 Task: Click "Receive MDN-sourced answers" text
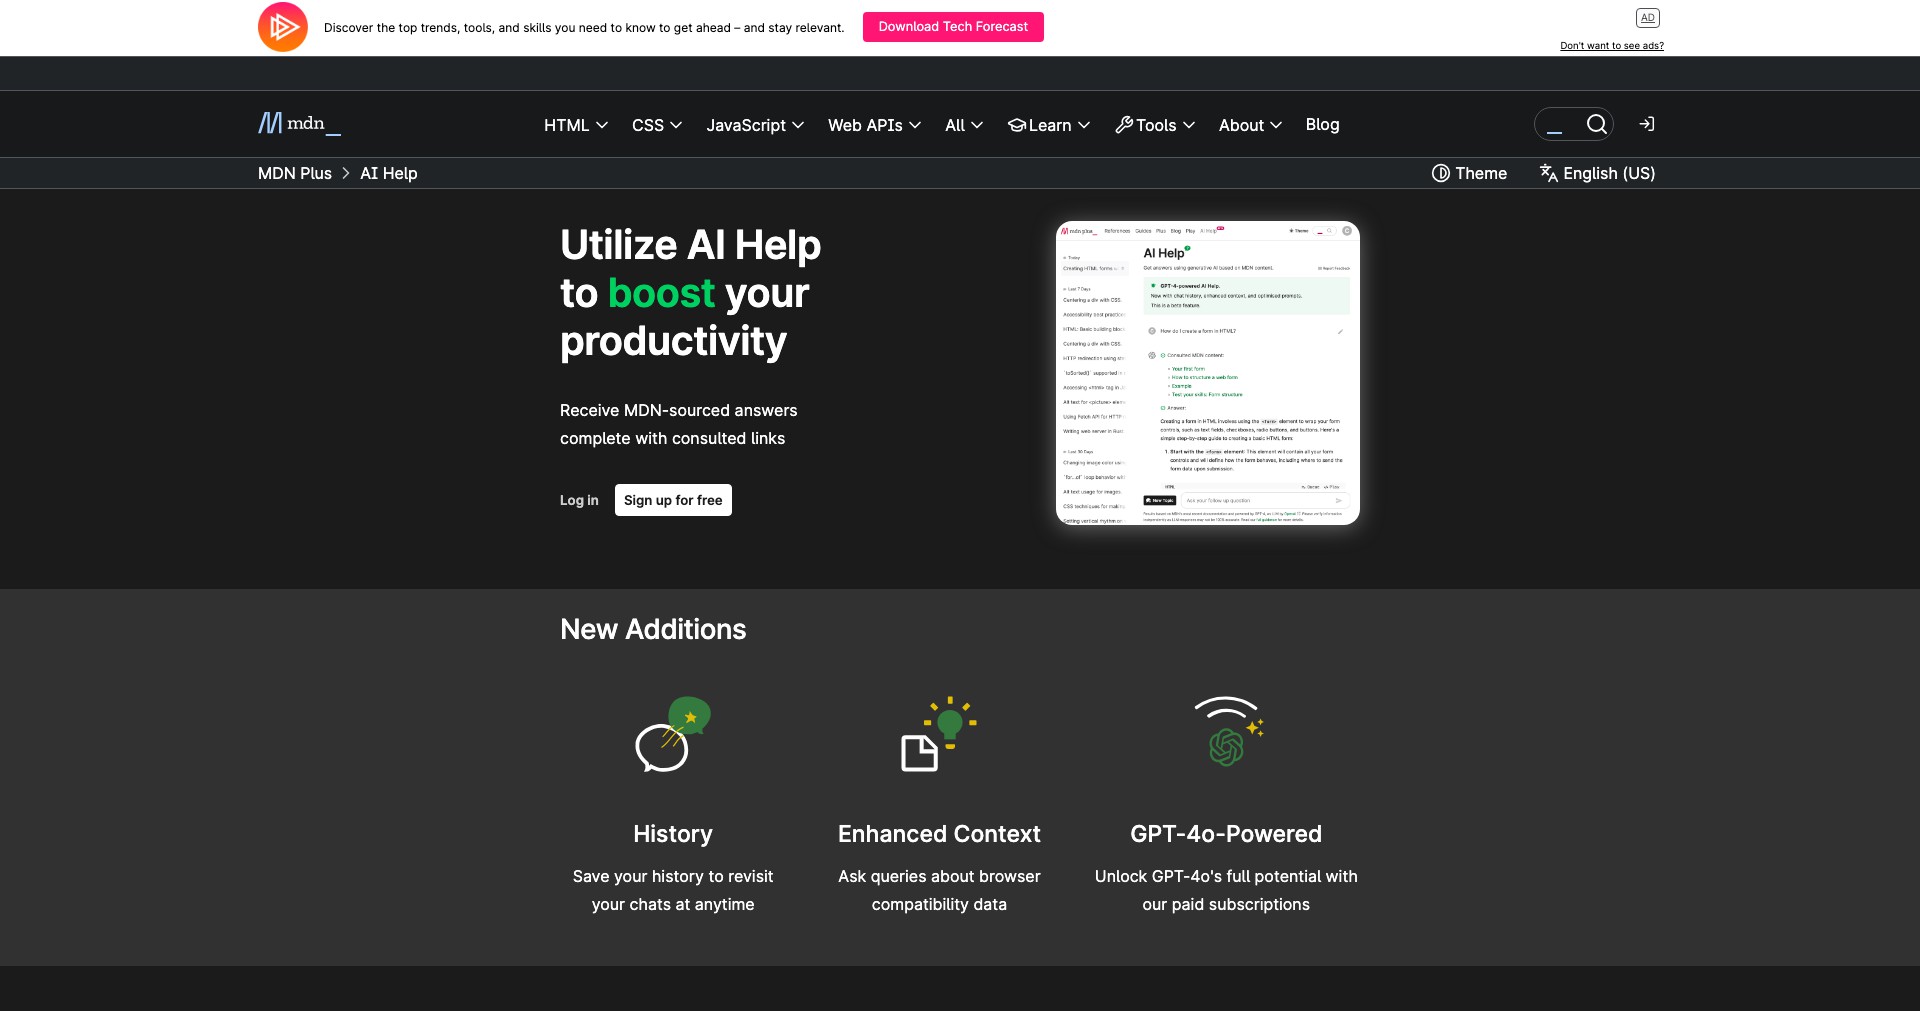(679, 410)
